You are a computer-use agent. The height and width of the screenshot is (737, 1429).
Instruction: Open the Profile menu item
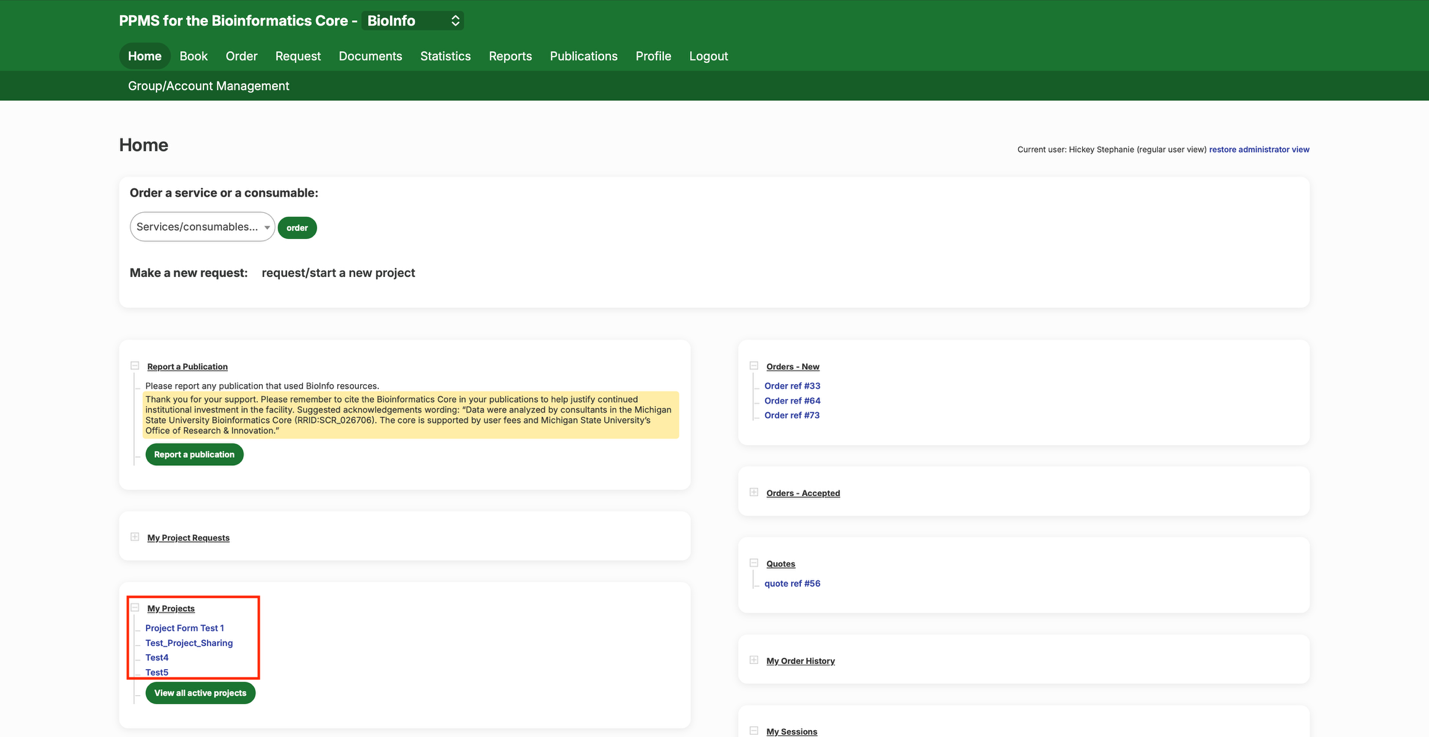point(653,56)
